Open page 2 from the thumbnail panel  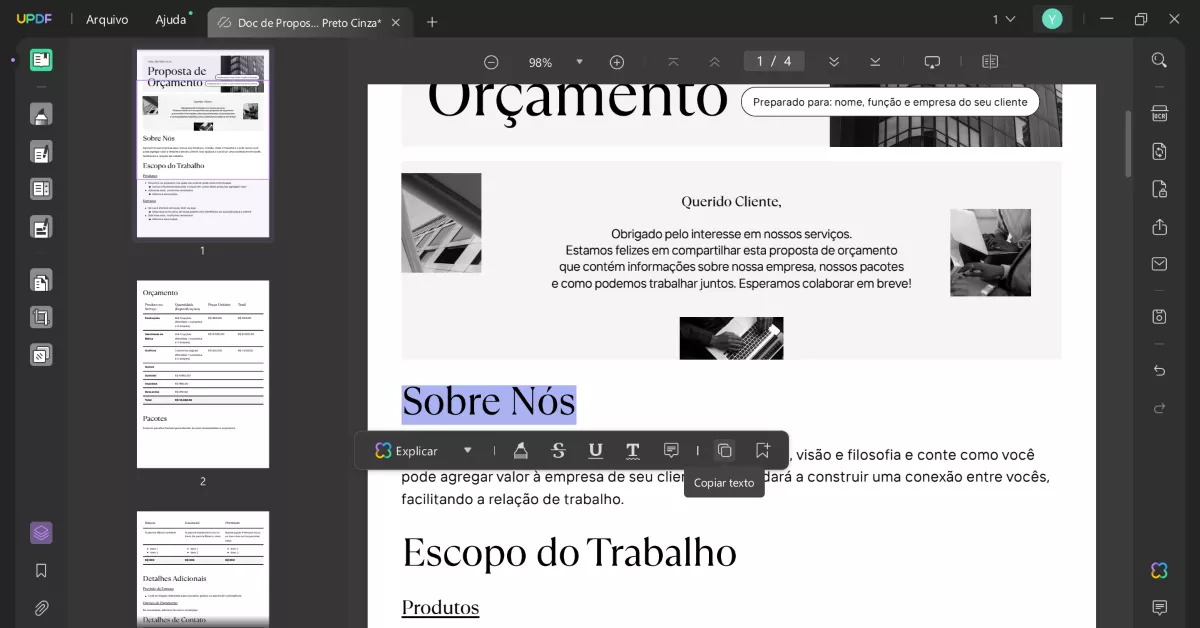click(202, 374)
